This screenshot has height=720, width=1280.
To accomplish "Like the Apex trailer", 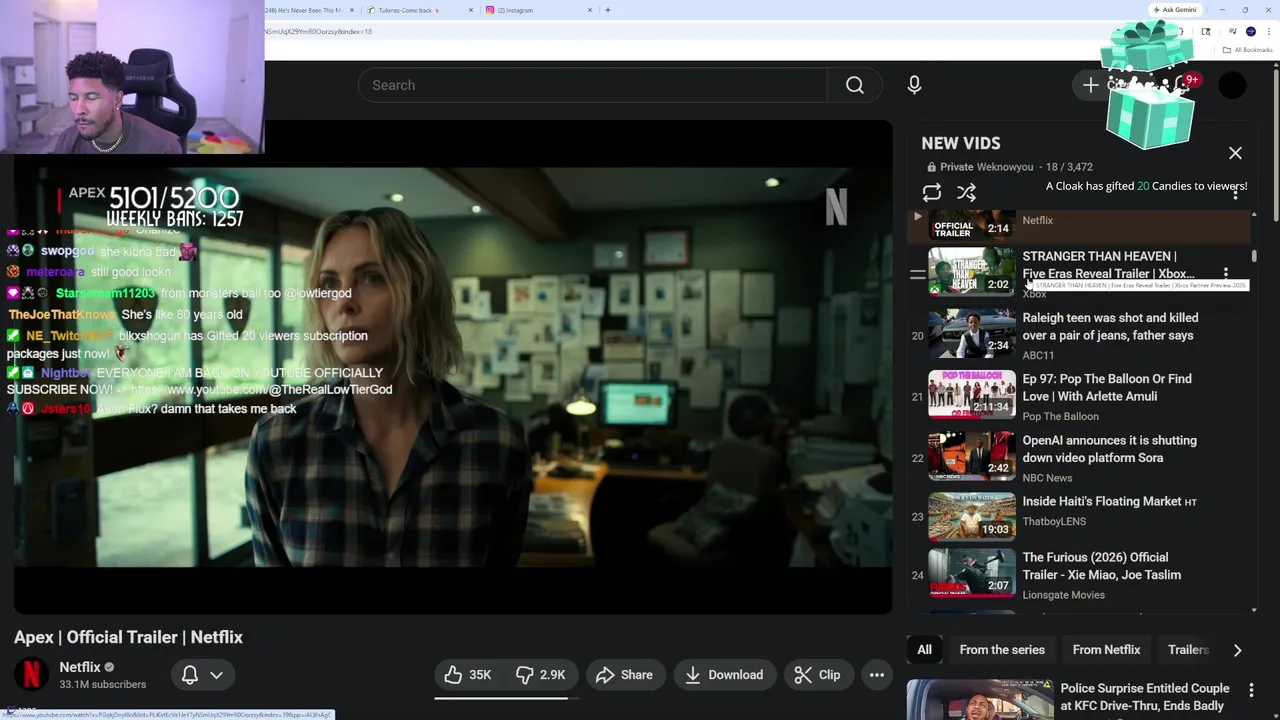I will point(467,675).
